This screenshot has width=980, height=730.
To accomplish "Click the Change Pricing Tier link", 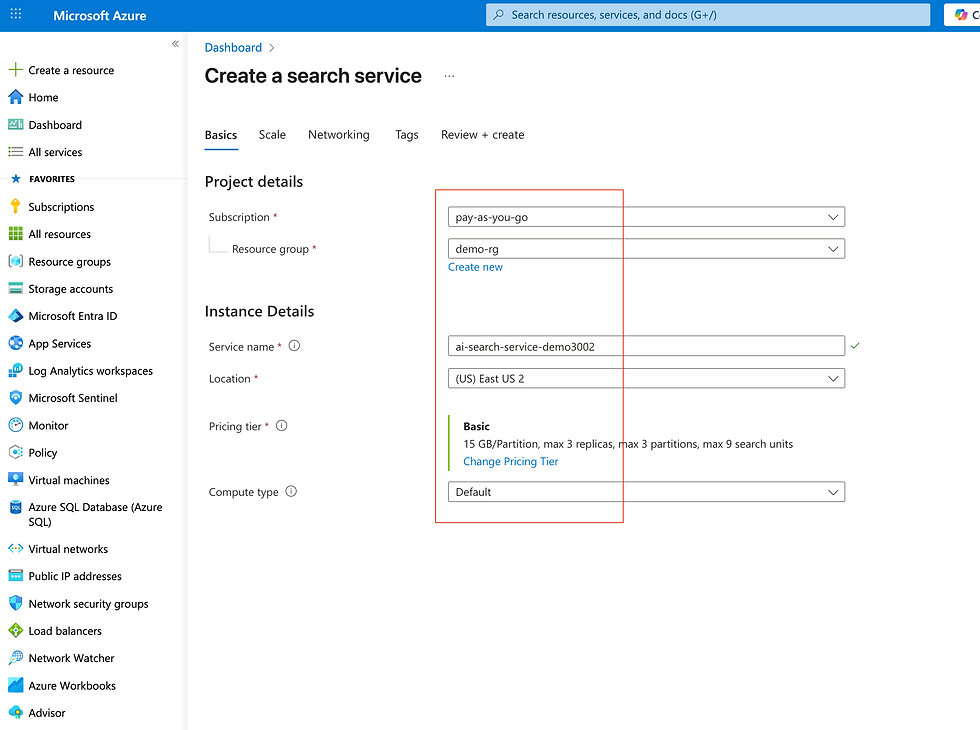I will pyautogui.click(x=511, y=462).
